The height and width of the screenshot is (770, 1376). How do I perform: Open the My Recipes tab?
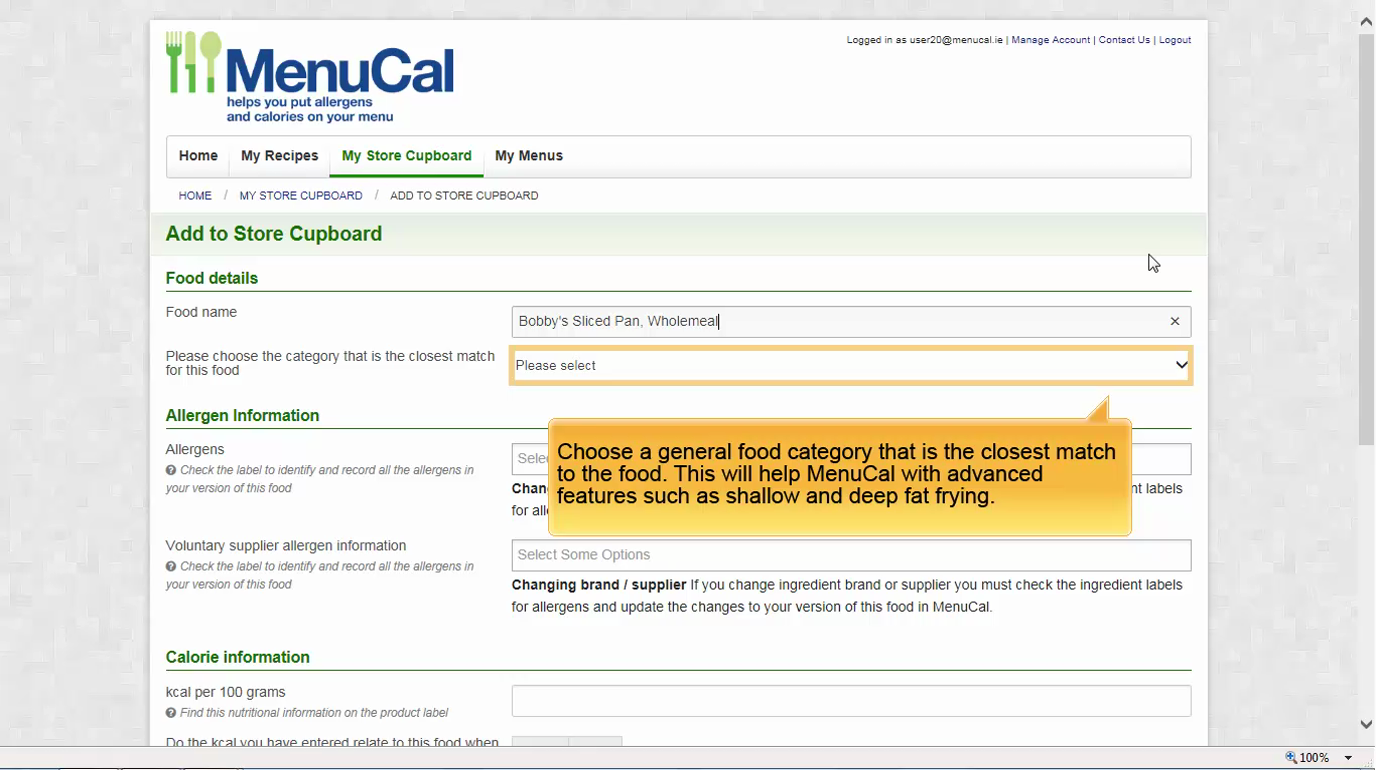point(280,156)
